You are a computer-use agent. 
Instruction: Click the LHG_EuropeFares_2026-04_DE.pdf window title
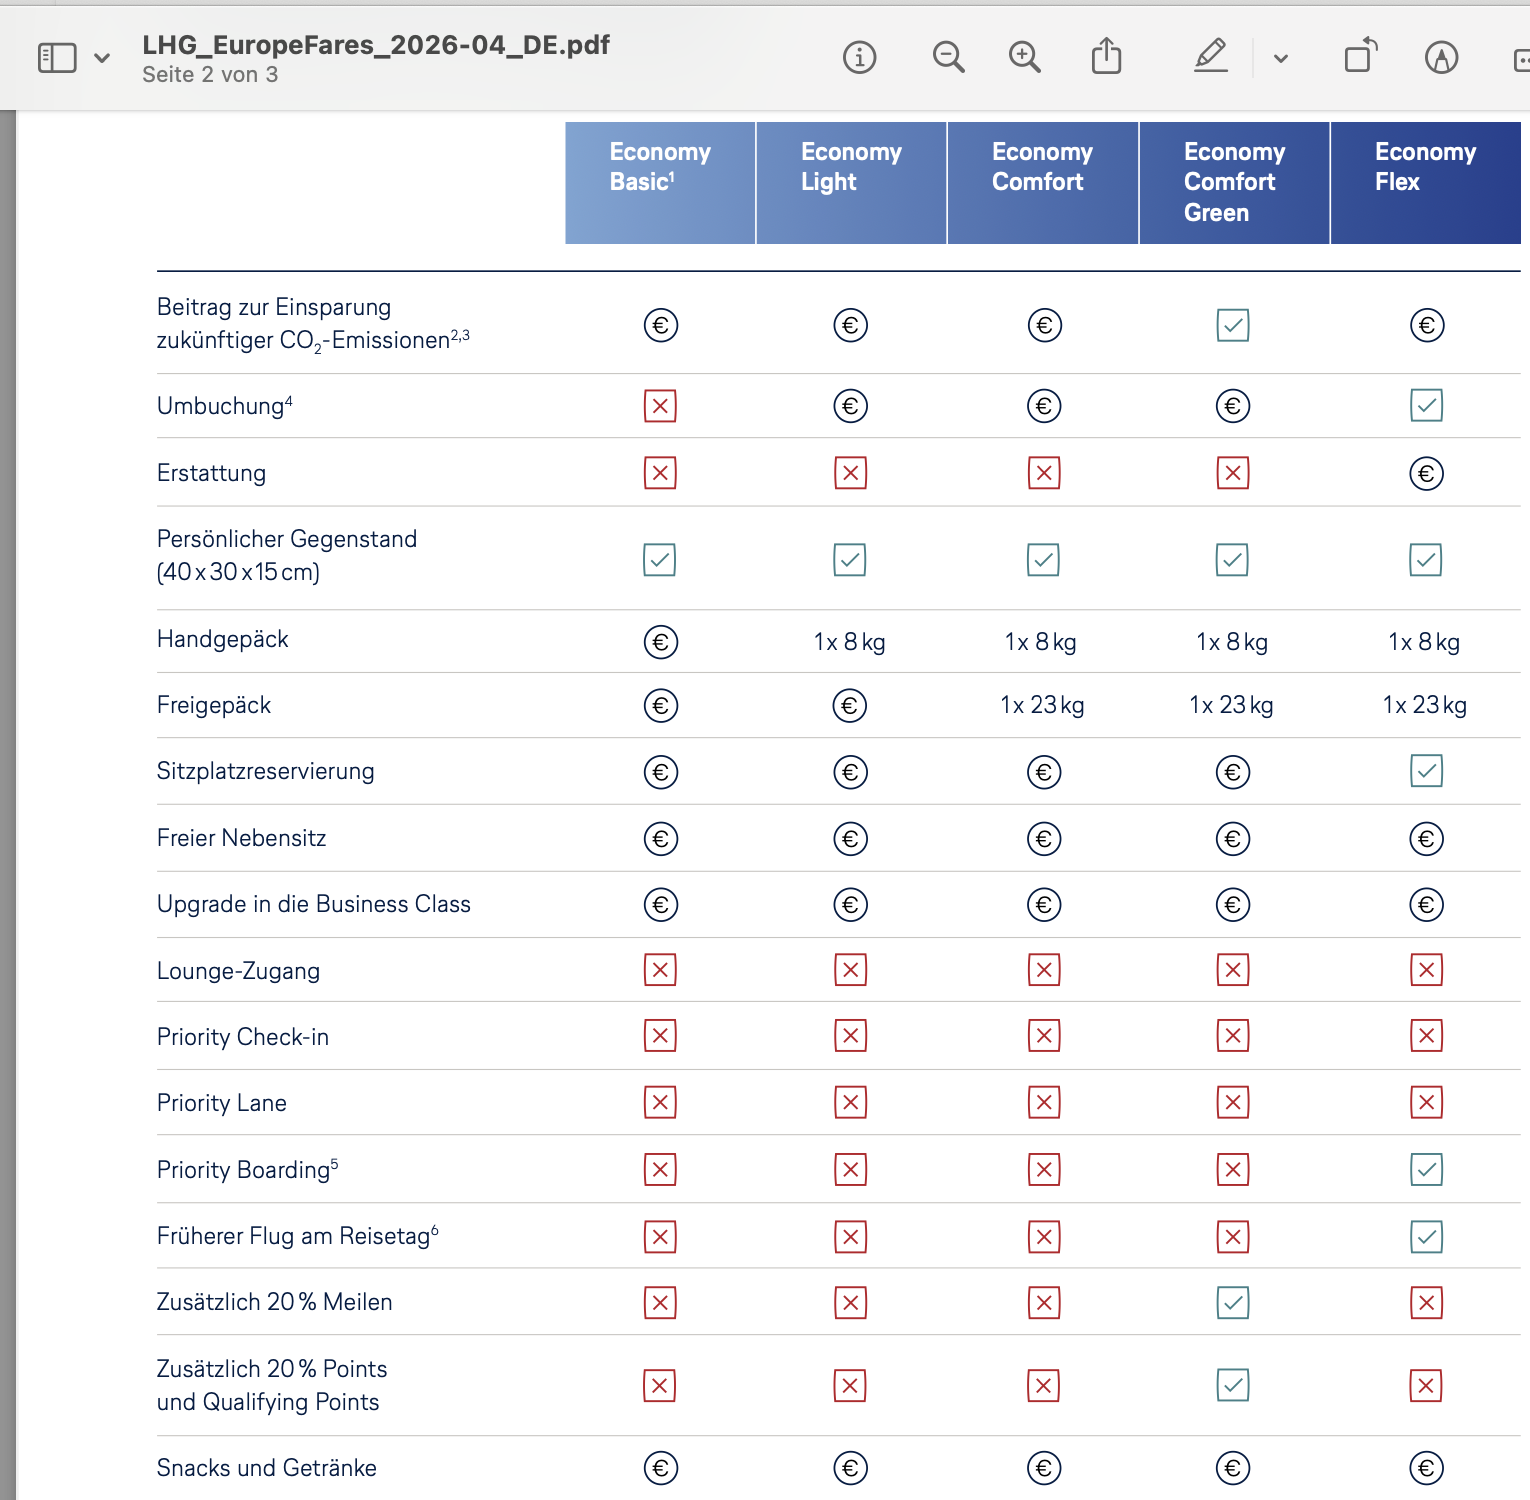[376, 45]
